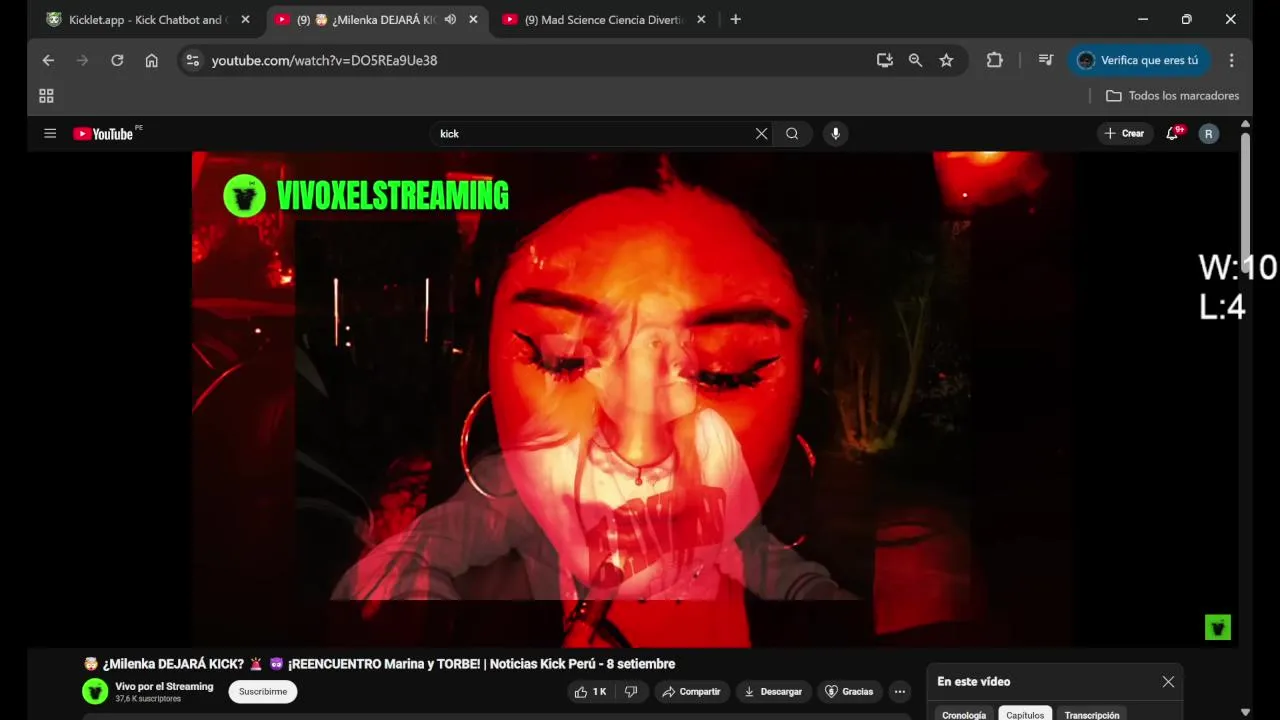The image size is (1280, 720).
Task: Open a new browser tab
Action: point(736,20)
